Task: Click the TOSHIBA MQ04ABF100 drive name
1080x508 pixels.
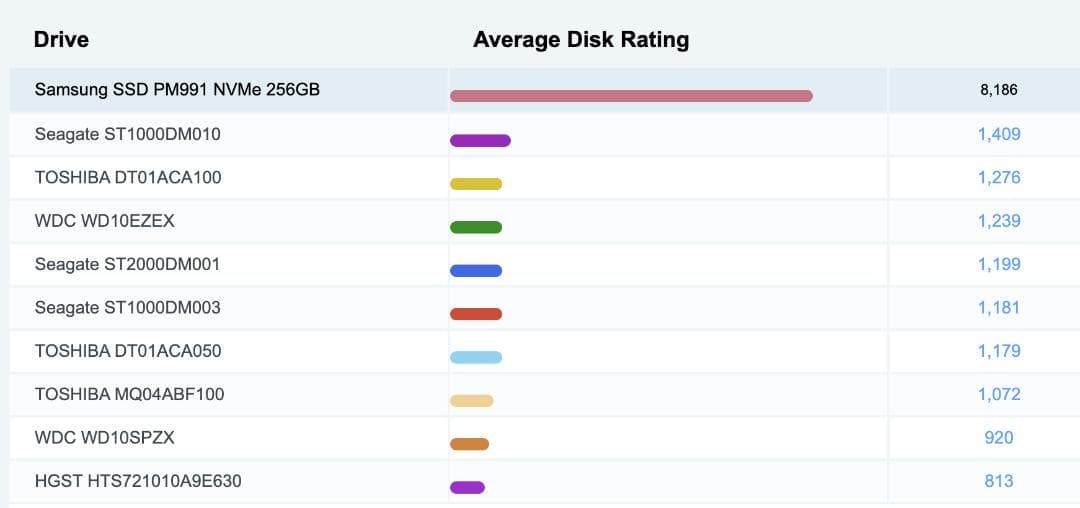Action: point(129,395)
